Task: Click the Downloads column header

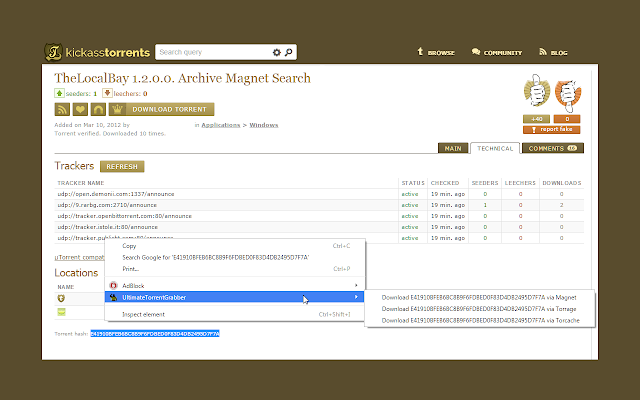Action: point(562,183)
